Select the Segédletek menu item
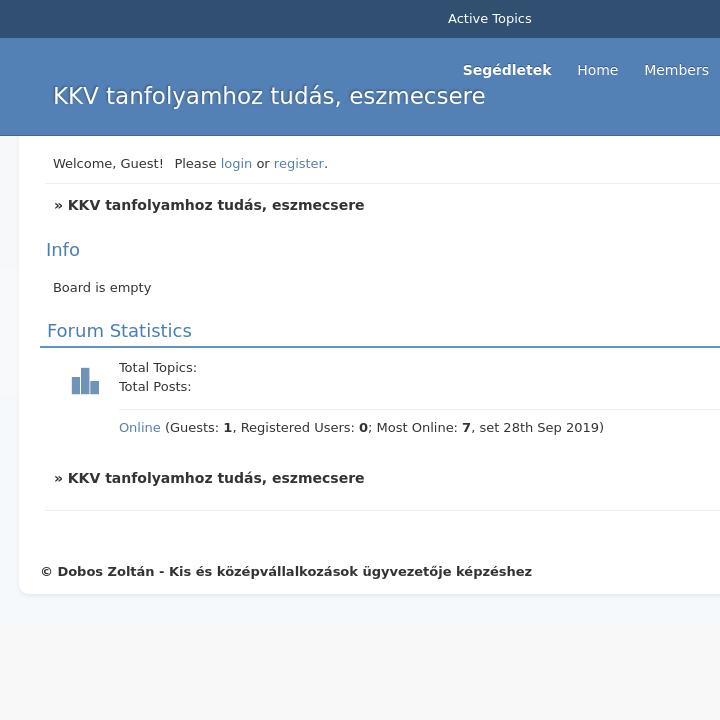Image resolution: width=720 pixels, height=720 pixels. point(507,70)
